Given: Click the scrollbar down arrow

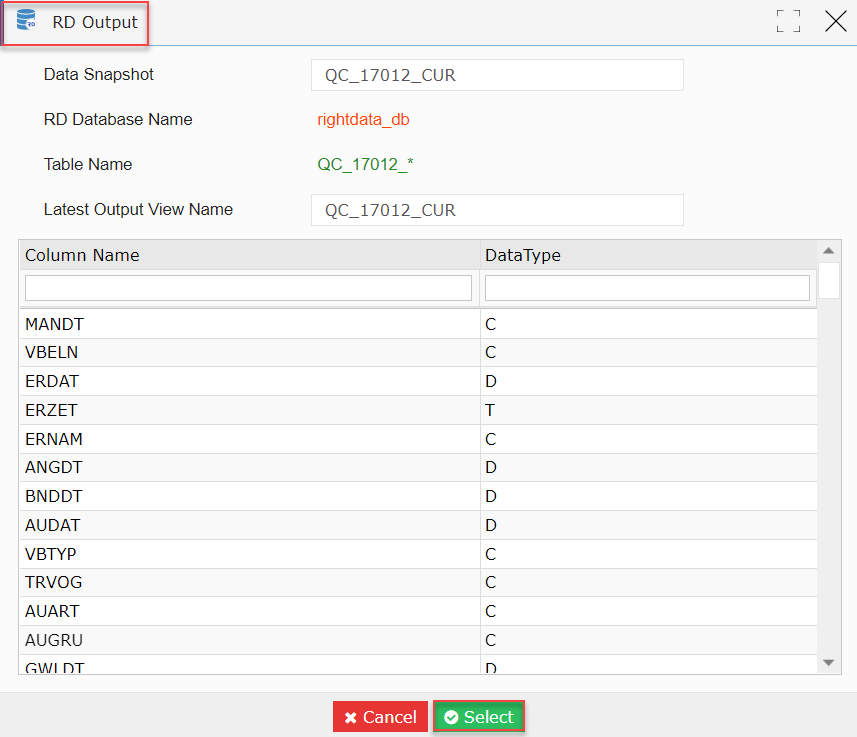Looking at the screenshot, I should coord(829,663).
